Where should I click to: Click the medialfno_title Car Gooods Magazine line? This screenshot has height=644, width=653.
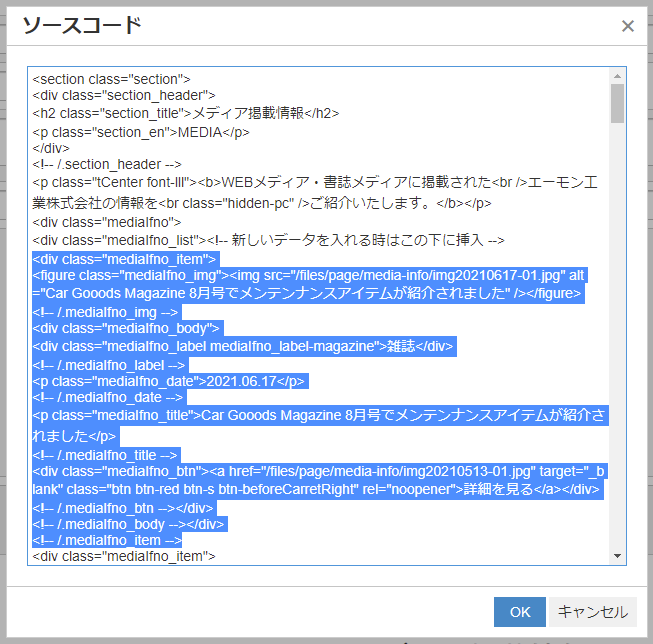pyautogui.click(x=310, y=415)
